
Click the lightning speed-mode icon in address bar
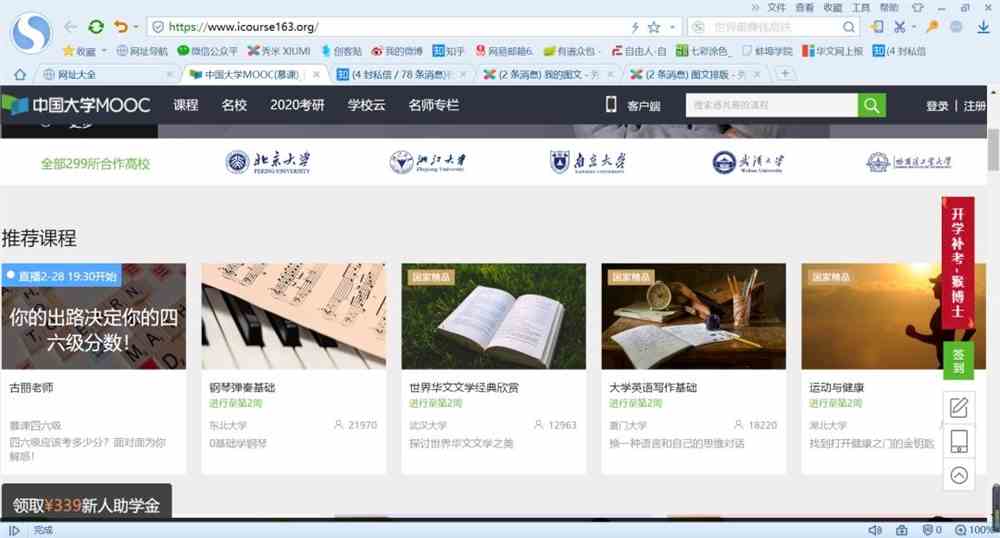coord(635,27)
